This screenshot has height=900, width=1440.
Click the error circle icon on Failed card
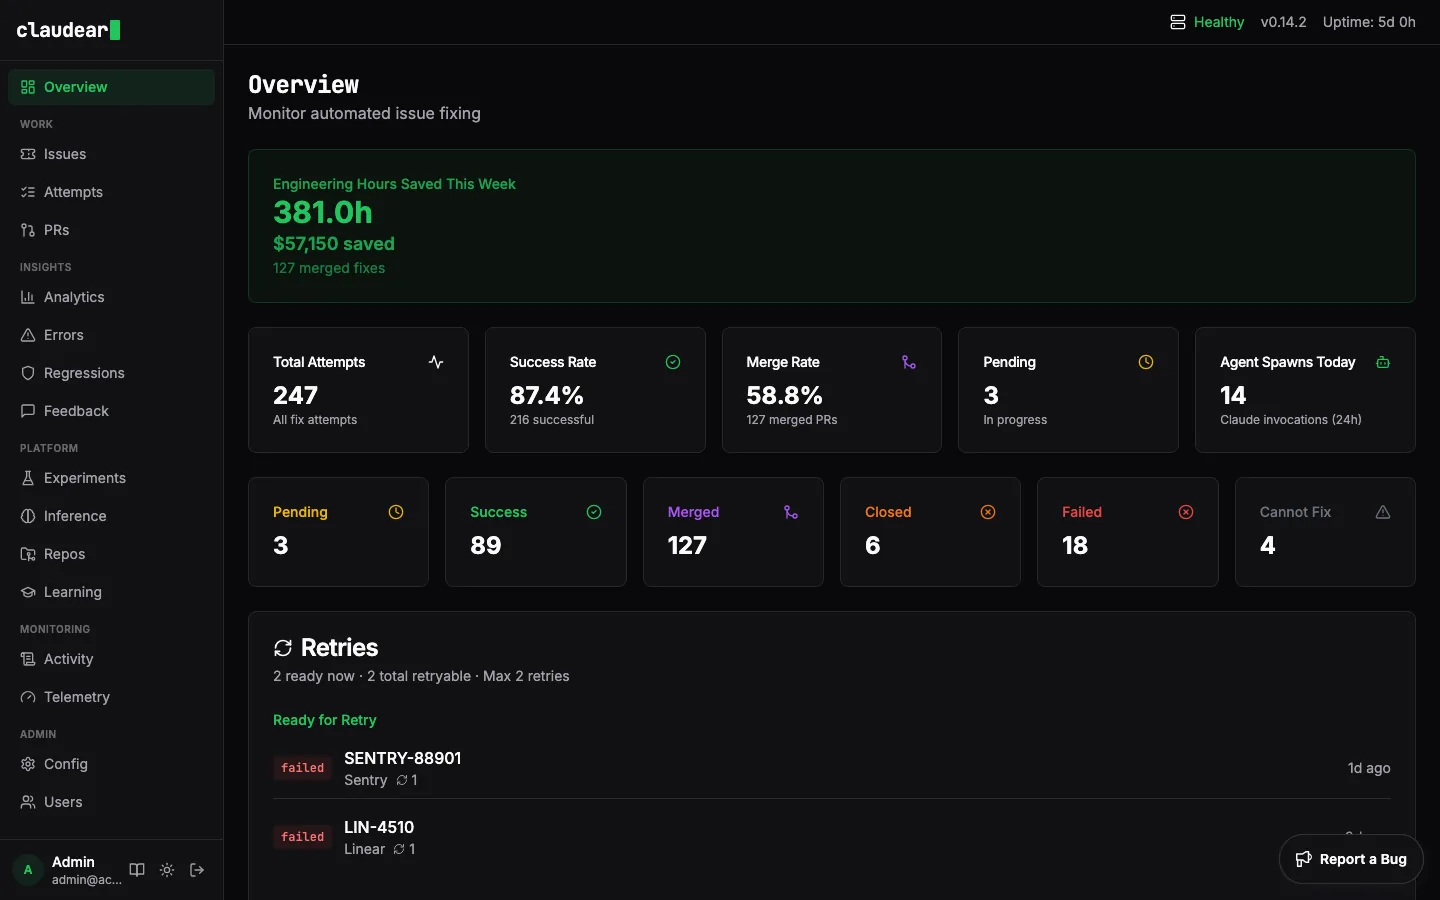pyautogui.click(x=1185, y=512)
